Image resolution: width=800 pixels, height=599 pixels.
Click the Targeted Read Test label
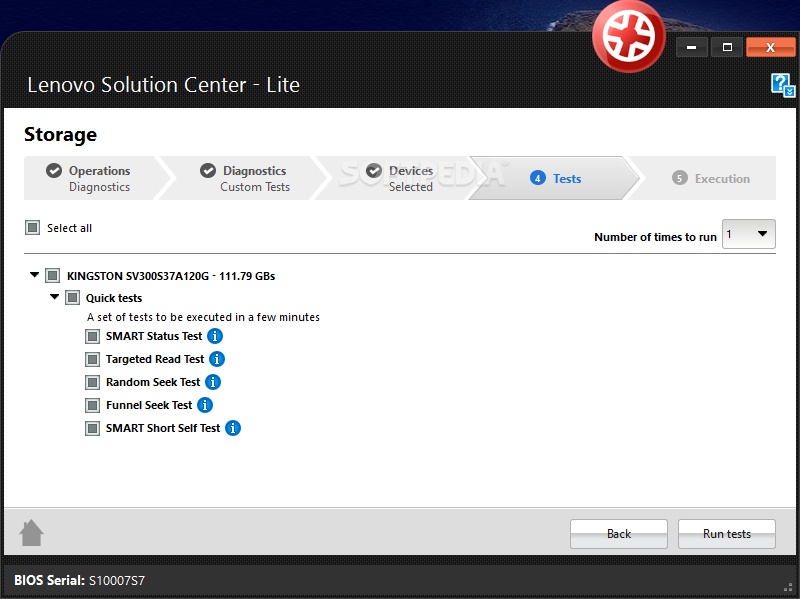[x=155, y=359]
